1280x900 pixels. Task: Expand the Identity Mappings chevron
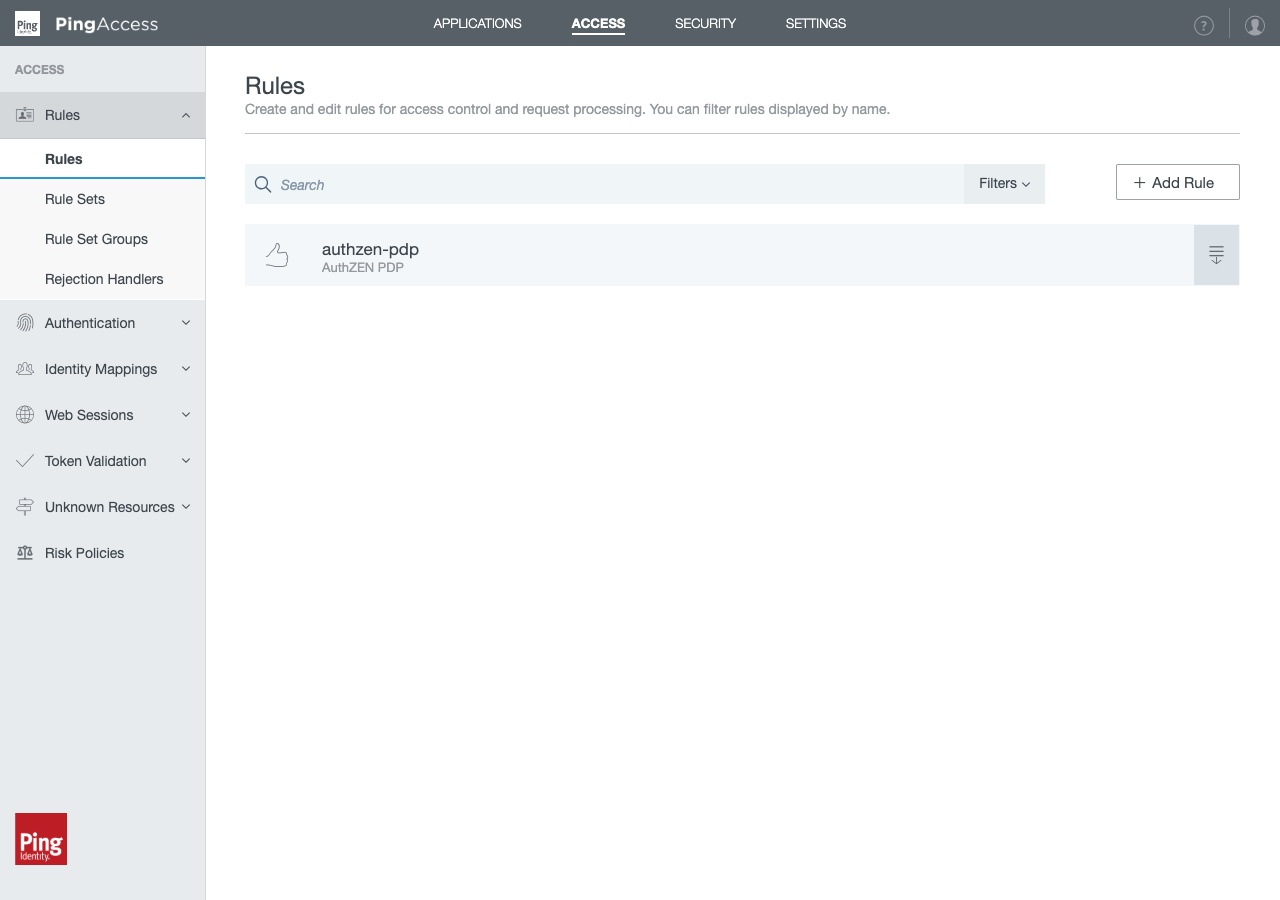tap(186, 369)
